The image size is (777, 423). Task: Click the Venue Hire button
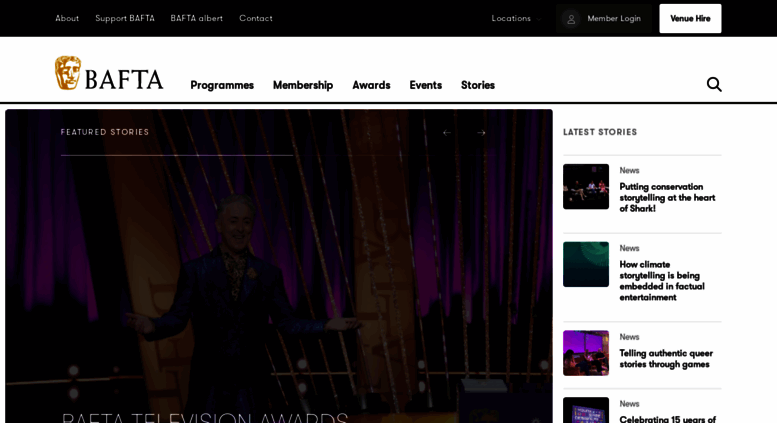690,19
